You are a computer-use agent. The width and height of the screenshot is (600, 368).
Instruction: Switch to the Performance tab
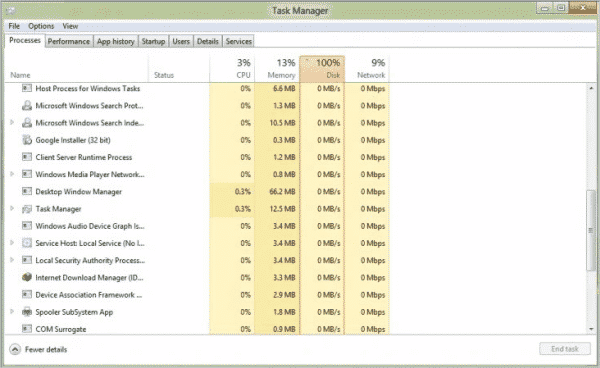69,41
